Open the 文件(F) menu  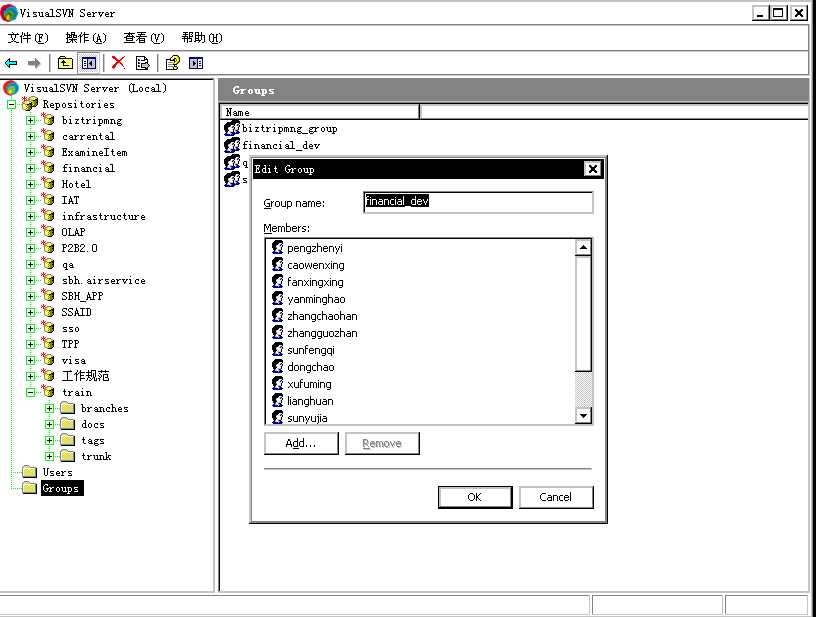pyautogui.click(x=28, y=37)
